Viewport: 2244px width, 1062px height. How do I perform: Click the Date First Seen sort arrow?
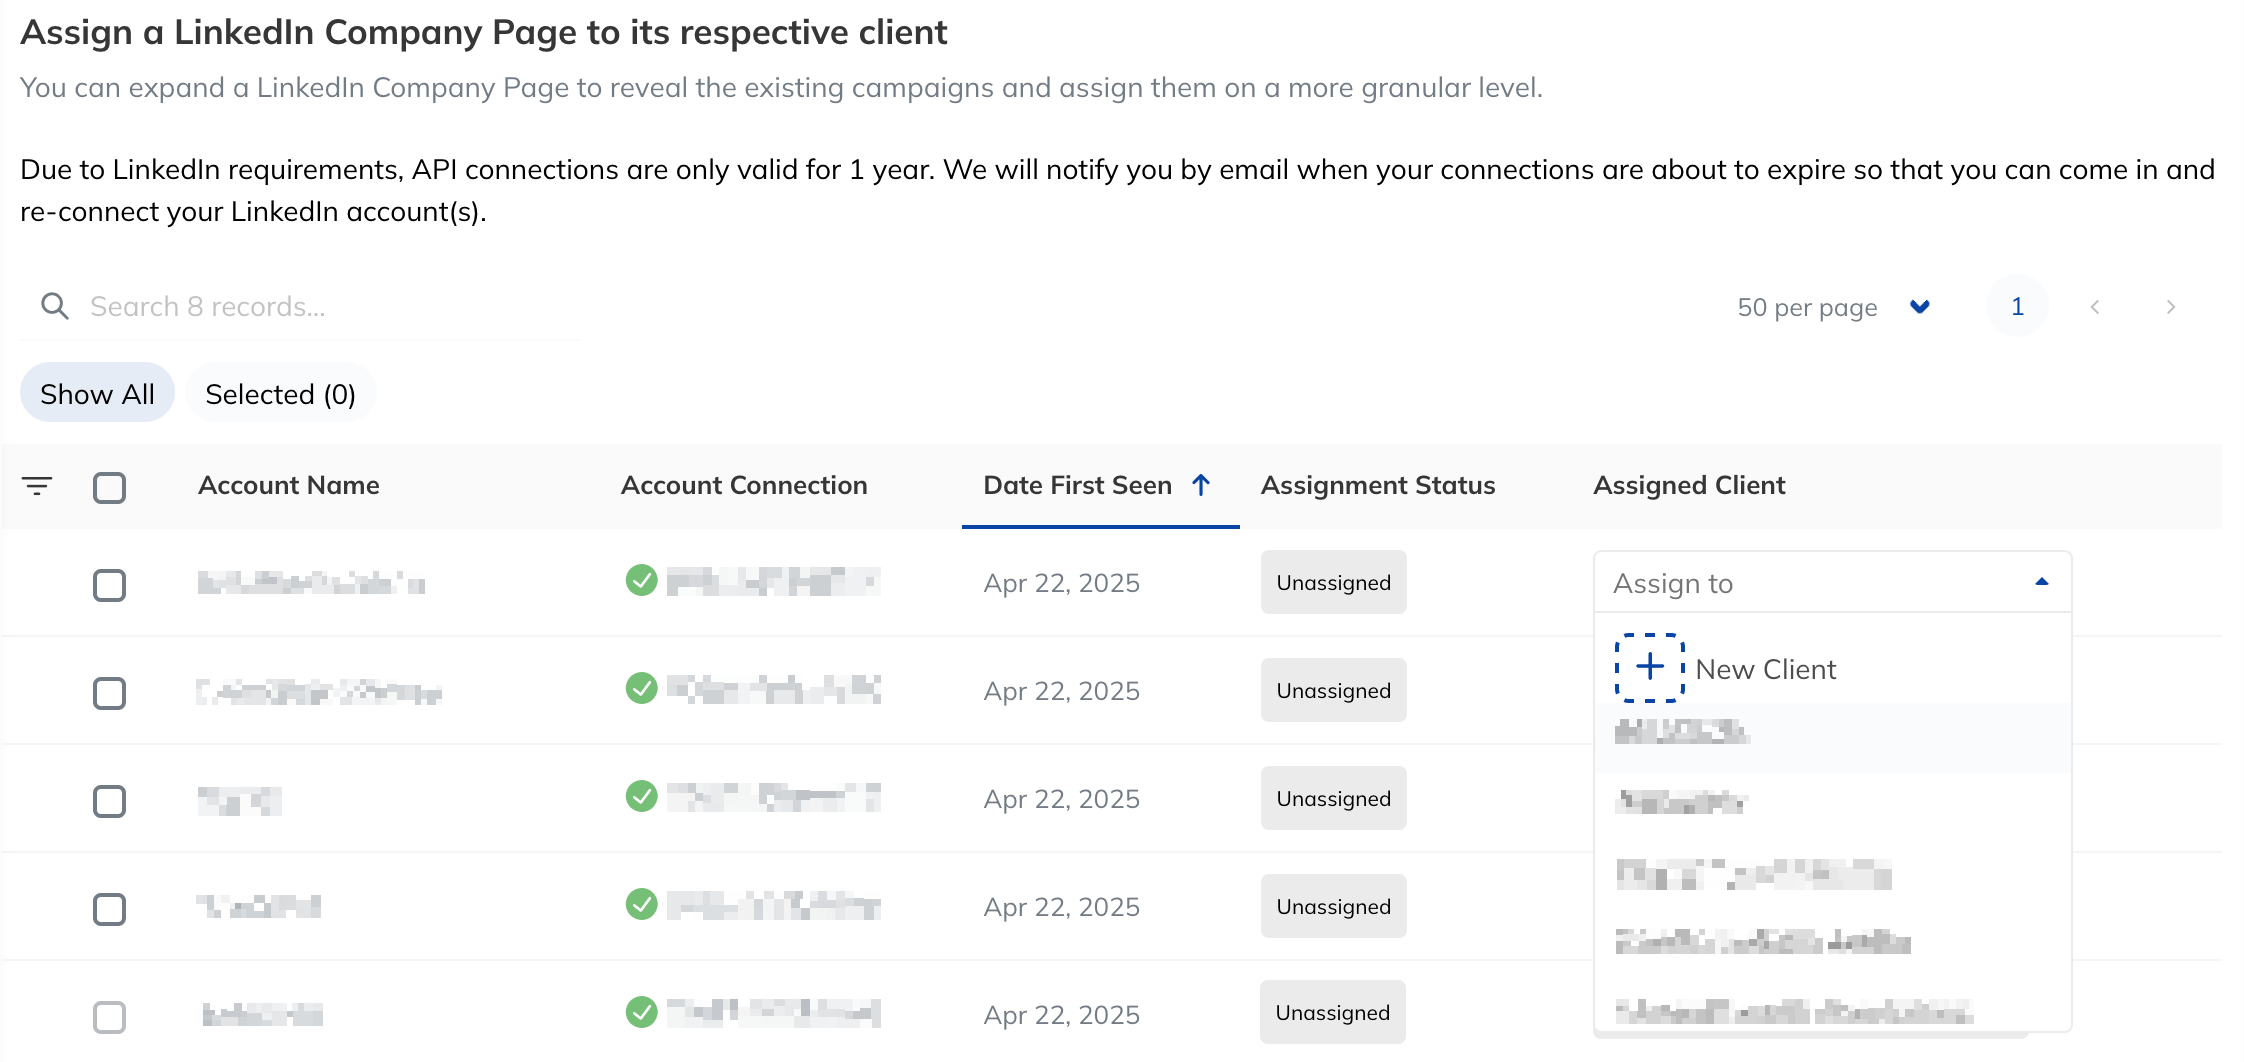click(x=1201, y=485)
